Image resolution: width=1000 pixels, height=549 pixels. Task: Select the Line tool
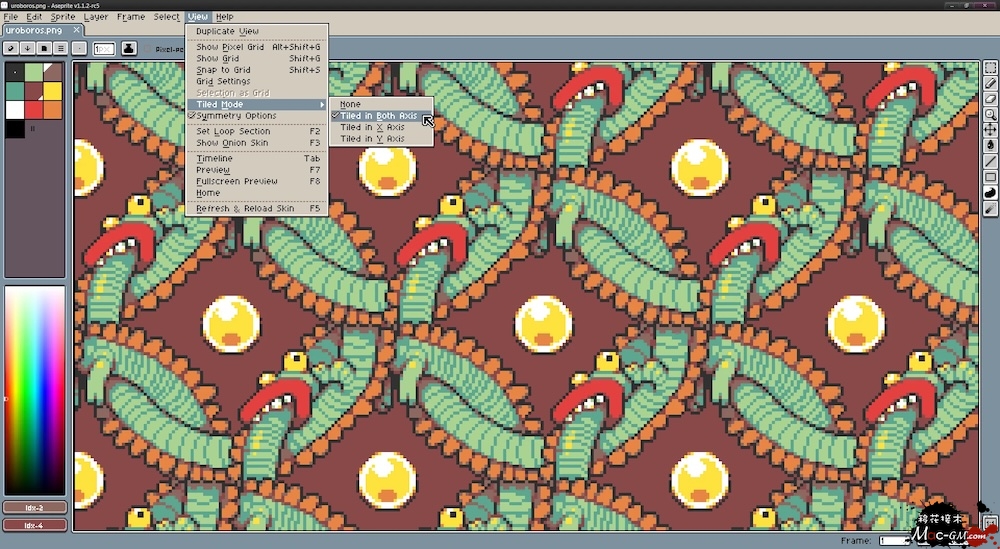990,161
